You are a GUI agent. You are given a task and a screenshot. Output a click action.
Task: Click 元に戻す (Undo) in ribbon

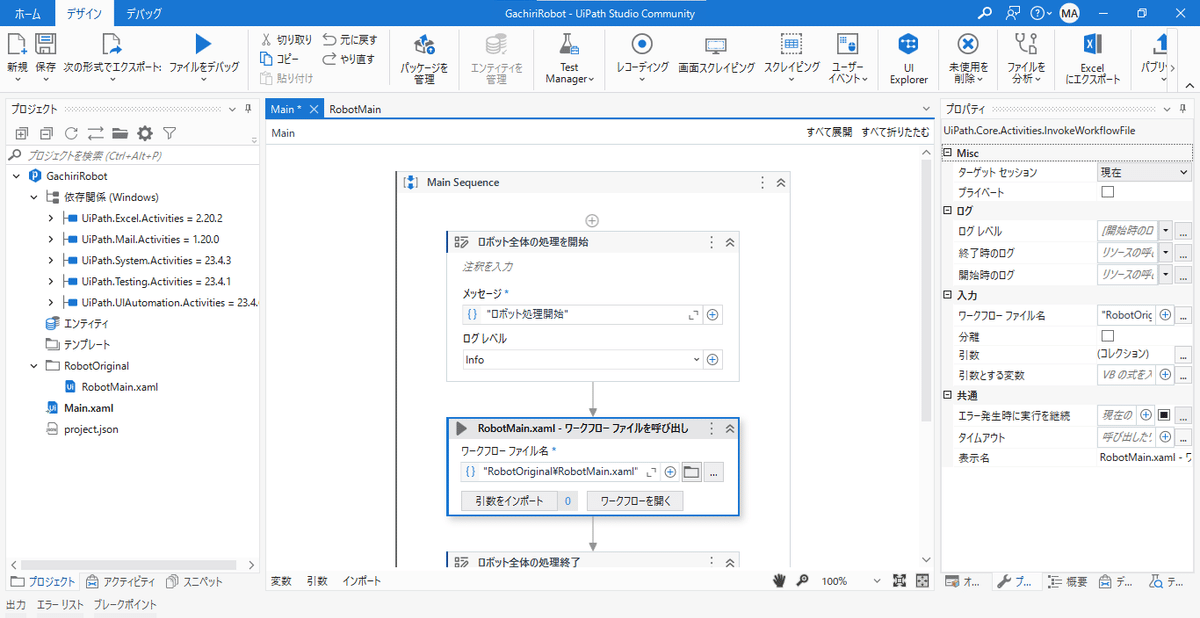point(350,40)
